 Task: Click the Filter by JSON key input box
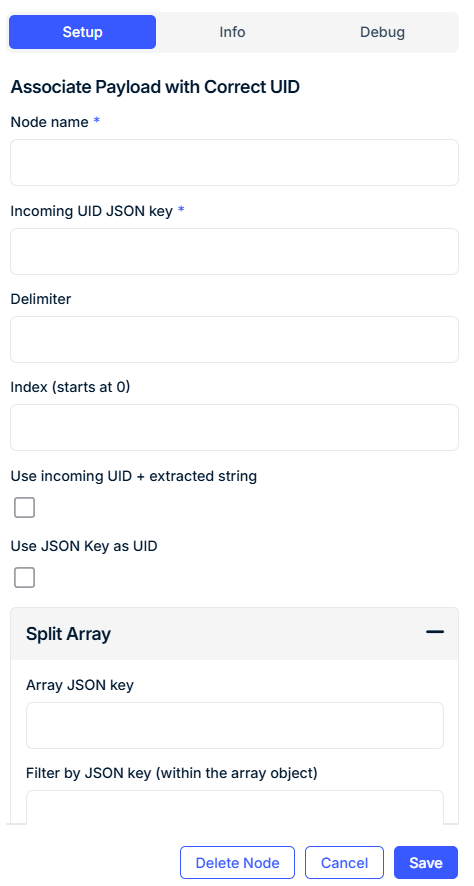tap(235, 807)
